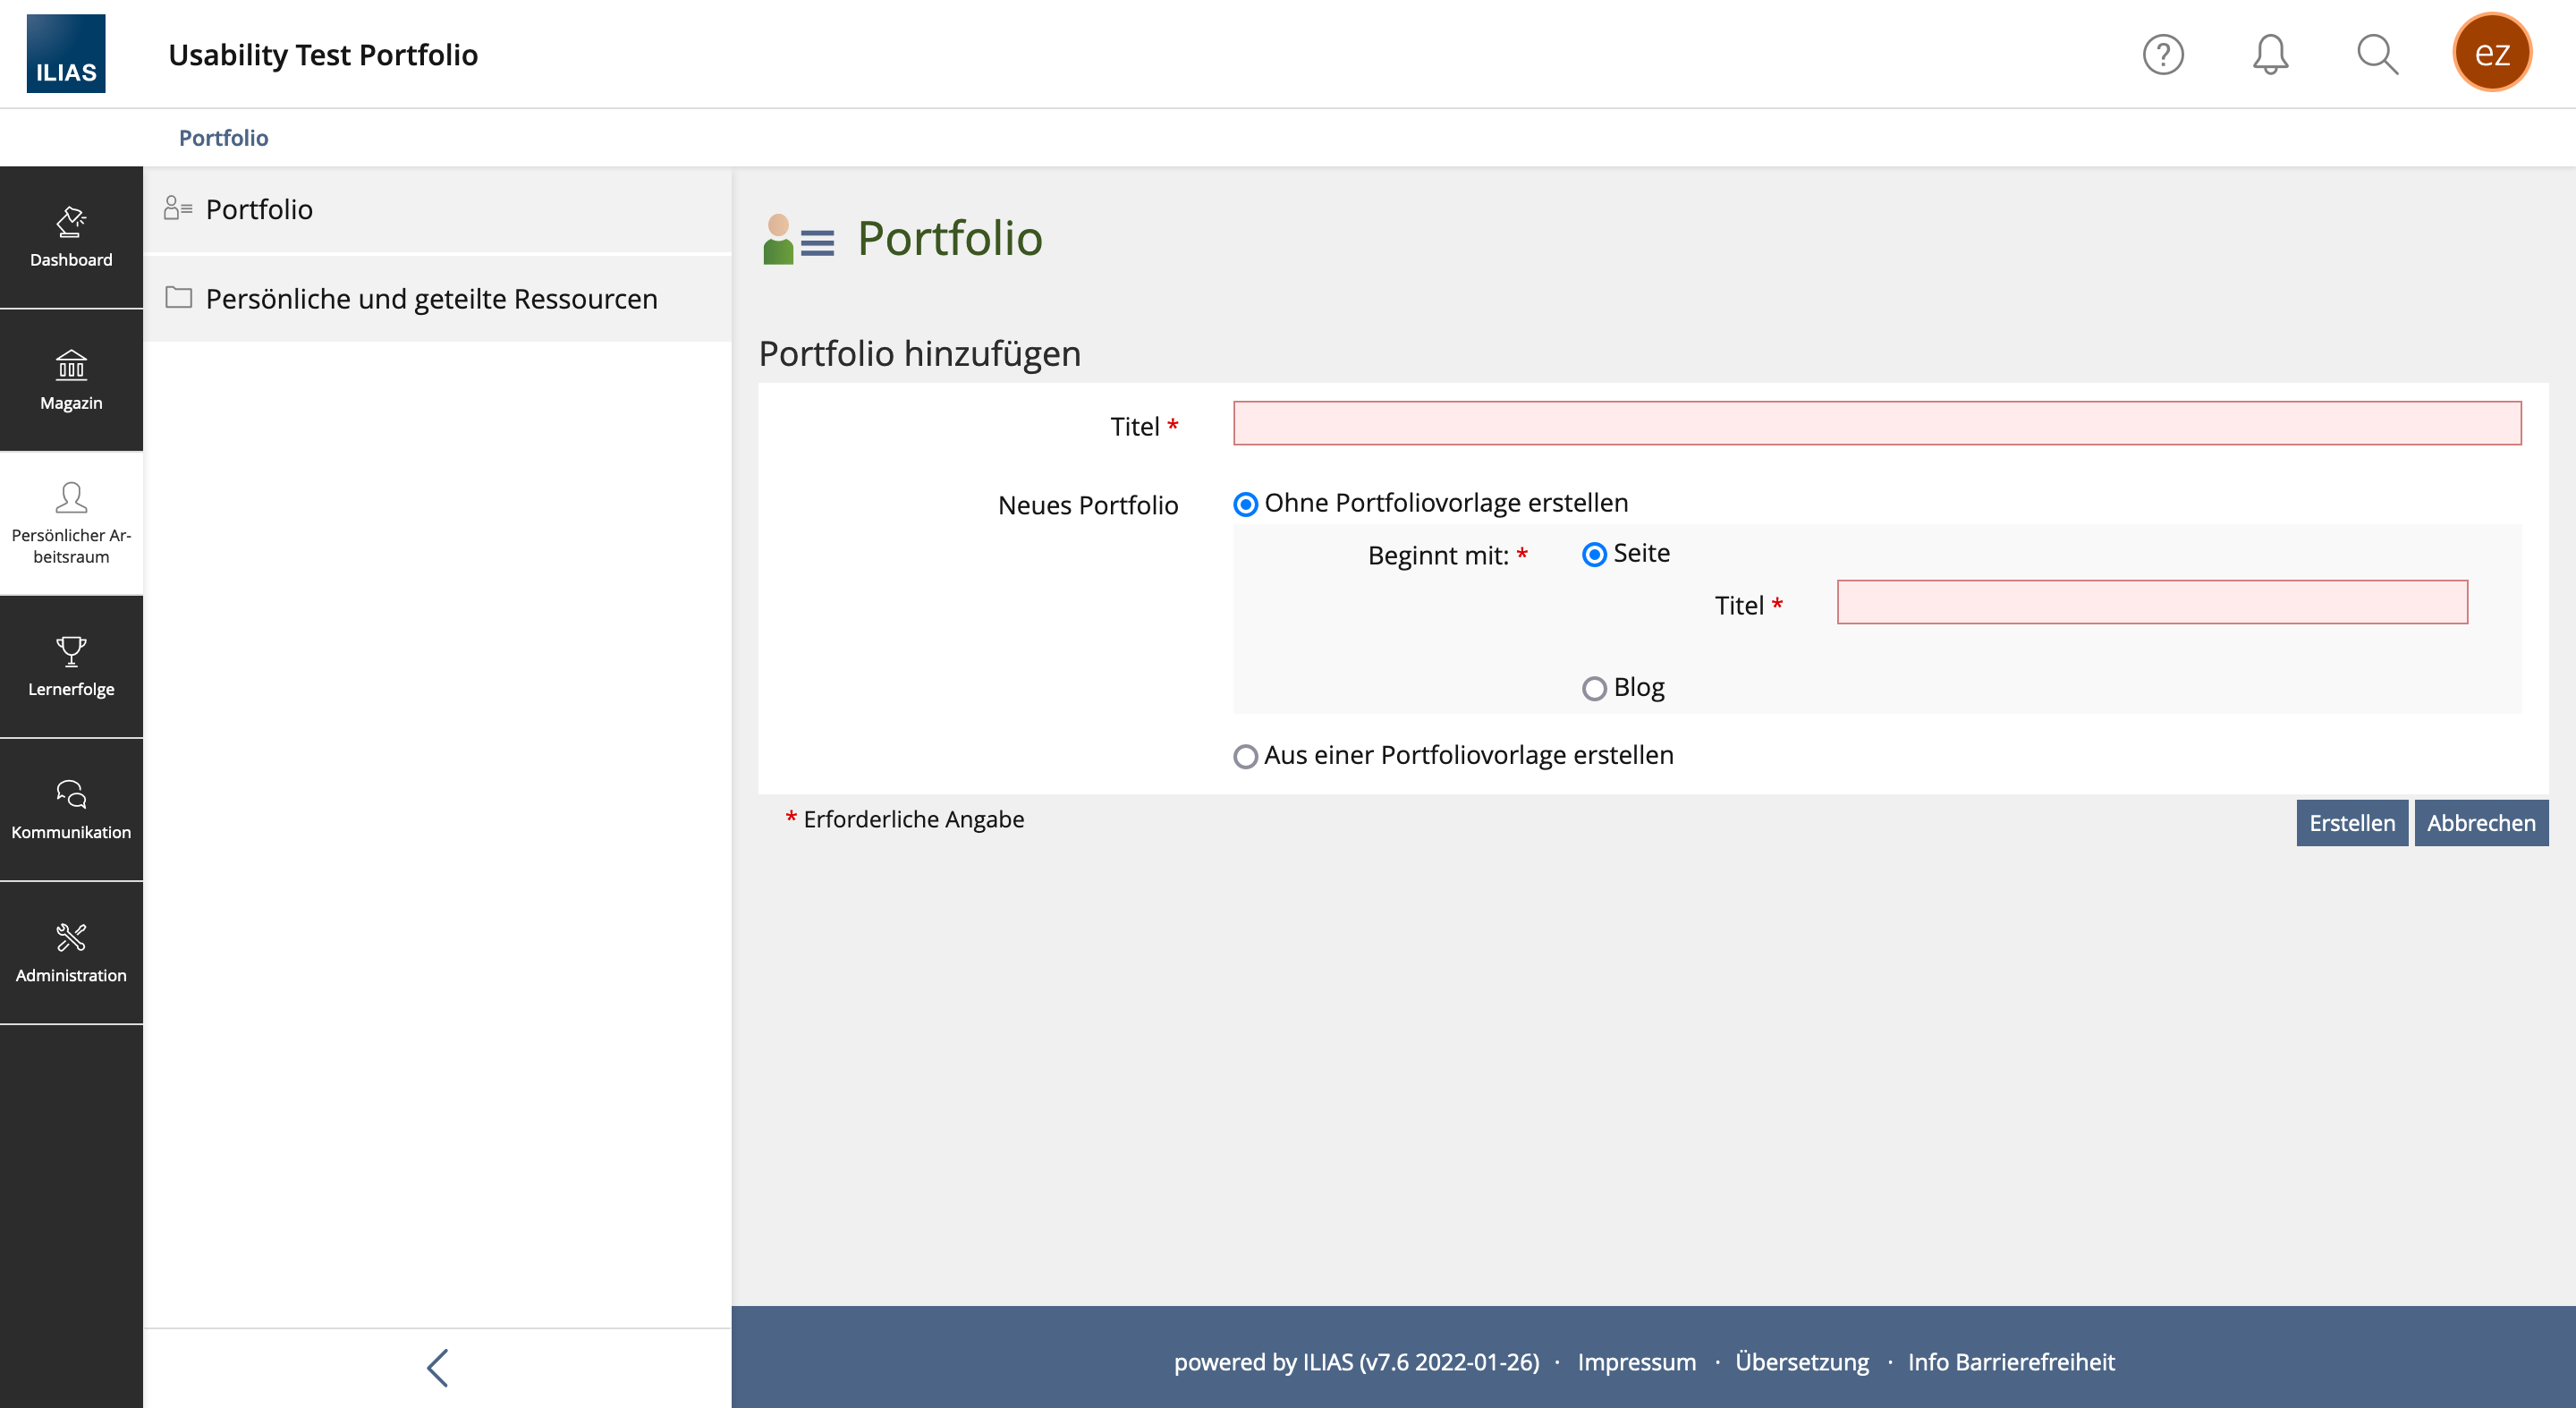
Task: Click the Abbrechen button
Action: (2480, 822)
